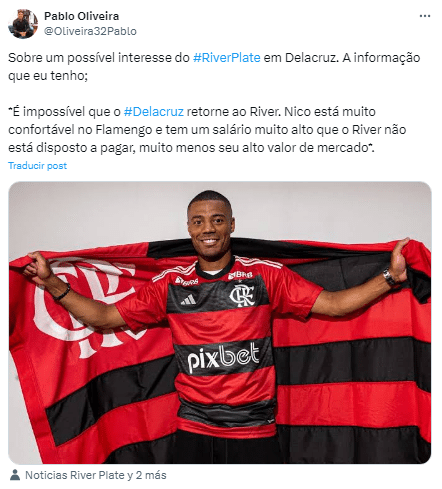This screenshot has width=442, height=489.
Task: Open the attached Flamengo player photo
Action: click(x=220, y=322)
